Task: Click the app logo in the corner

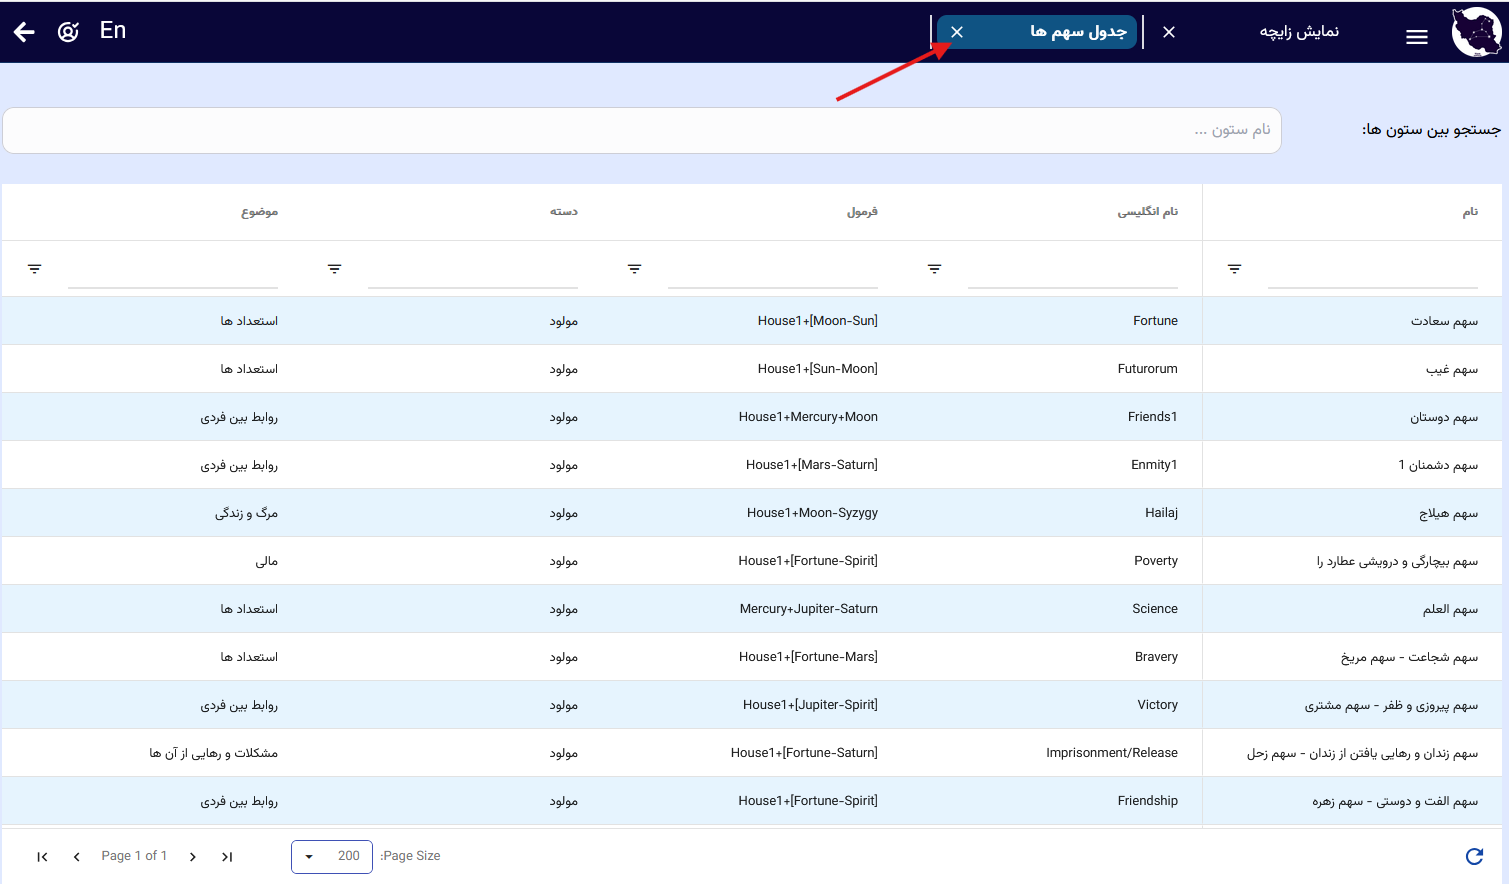Action: tap(1476, 32)
